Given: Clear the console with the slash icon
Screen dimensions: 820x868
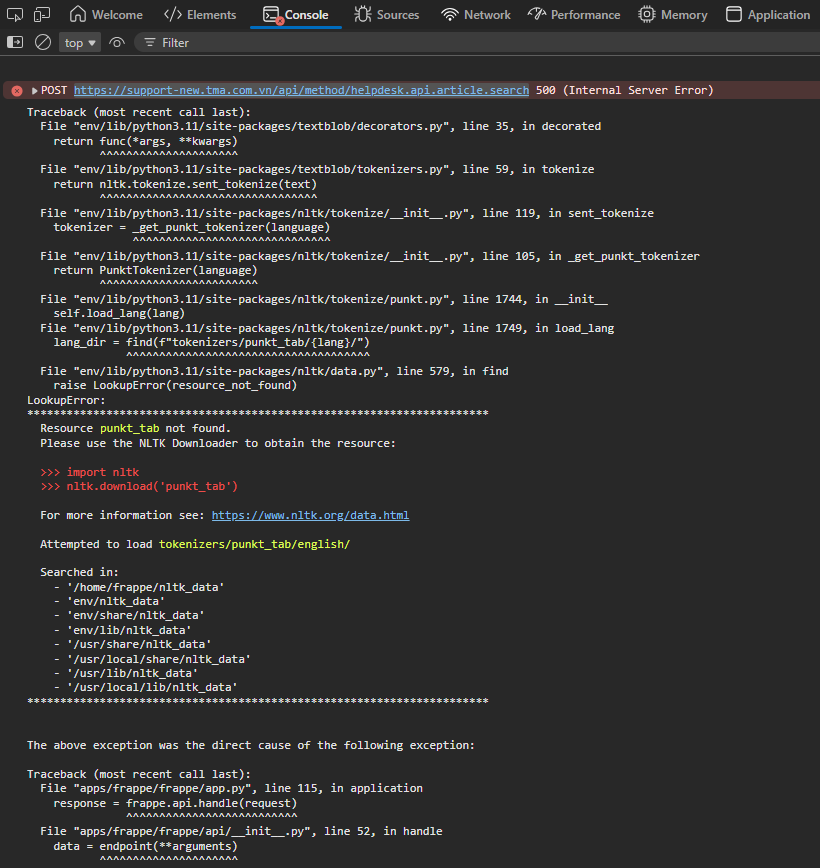Looking at the screenshot, I should [x=42, y=42].
